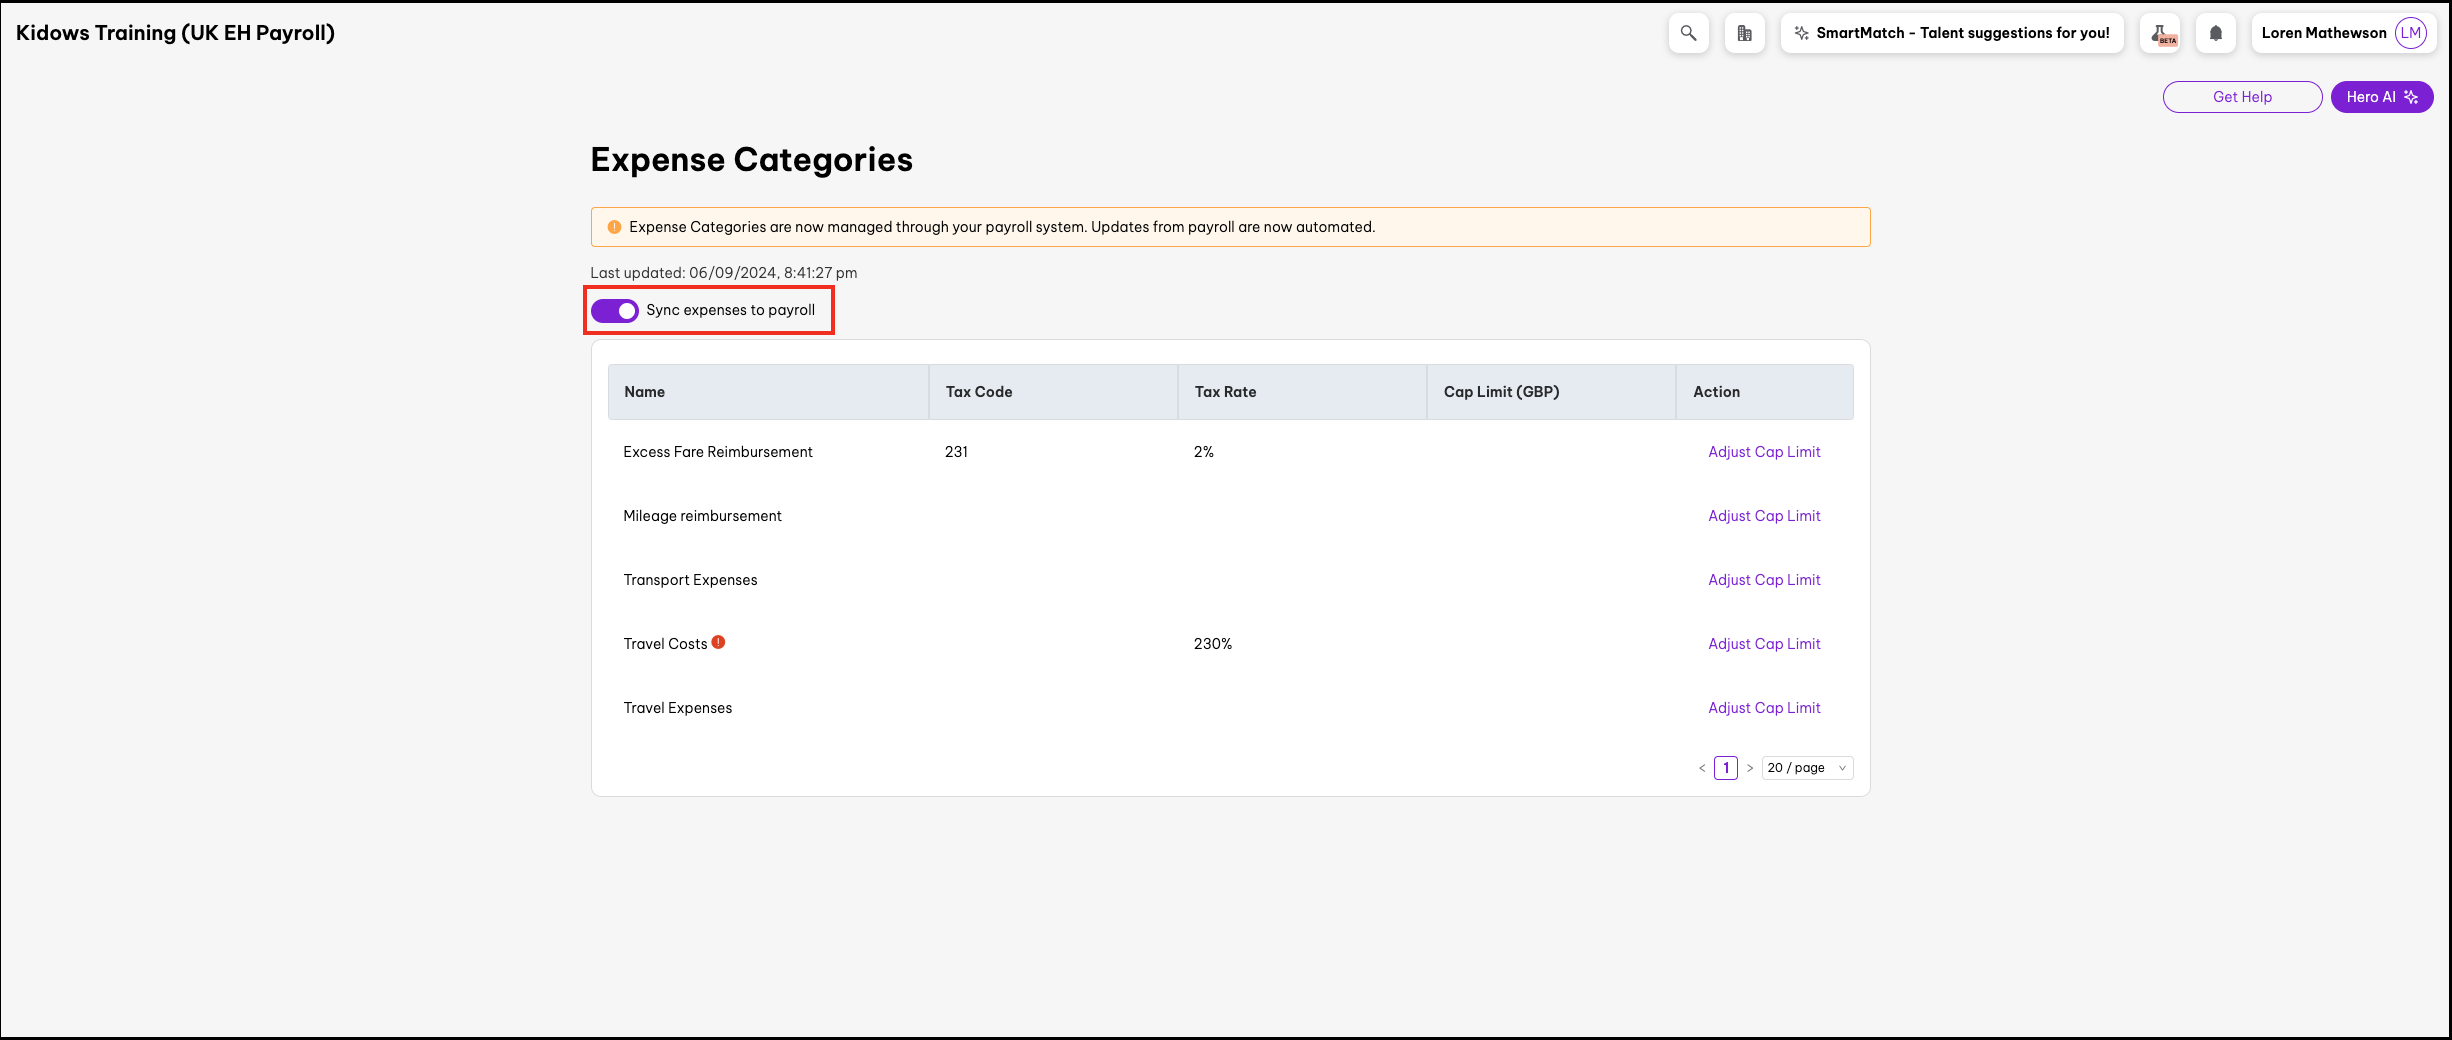This screenshot has height=1040, width=2452.
Task: Click the Travel Costs red warning icon
Action: pos(718,643)
